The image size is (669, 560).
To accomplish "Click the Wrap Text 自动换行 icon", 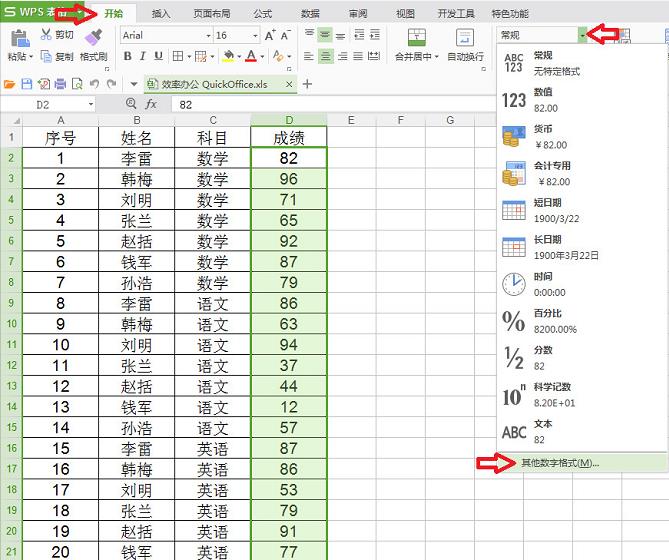I will tap(465, 38).
